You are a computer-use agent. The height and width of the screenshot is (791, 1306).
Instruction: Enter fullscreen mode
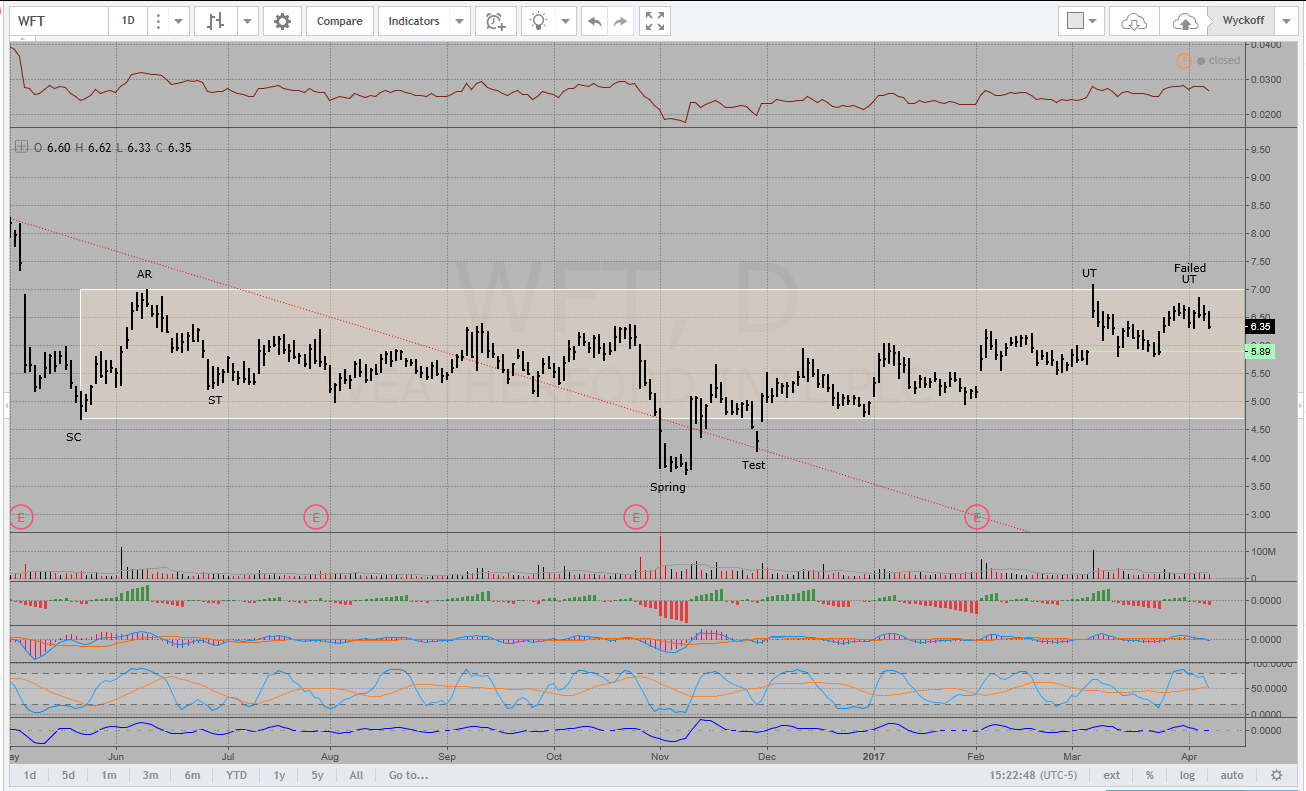pos(655,21)
